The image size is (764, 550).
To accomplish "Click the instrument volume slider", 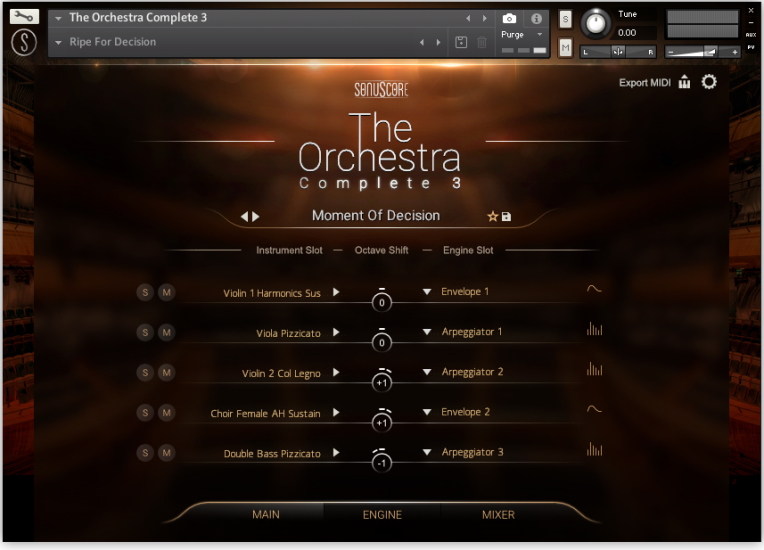I will 703,52.
